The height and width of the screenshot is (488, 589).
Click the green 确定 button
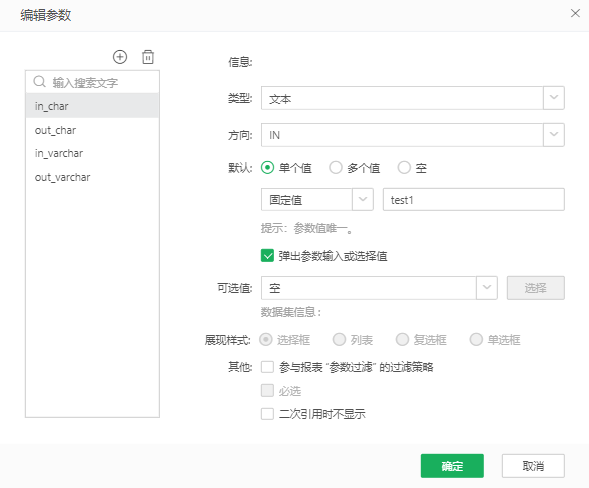[x=452, y=466]
